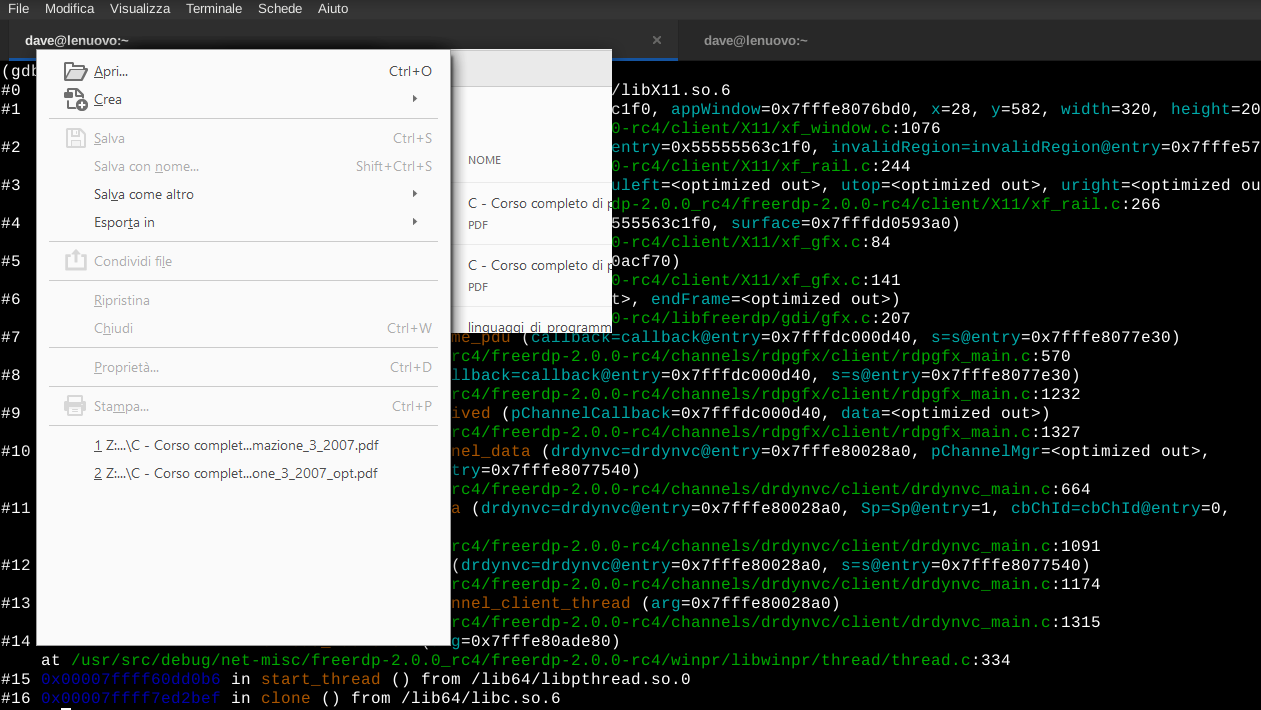
Task: Click the open folder icon beside Apri
Action: click(x=76, y=70)
